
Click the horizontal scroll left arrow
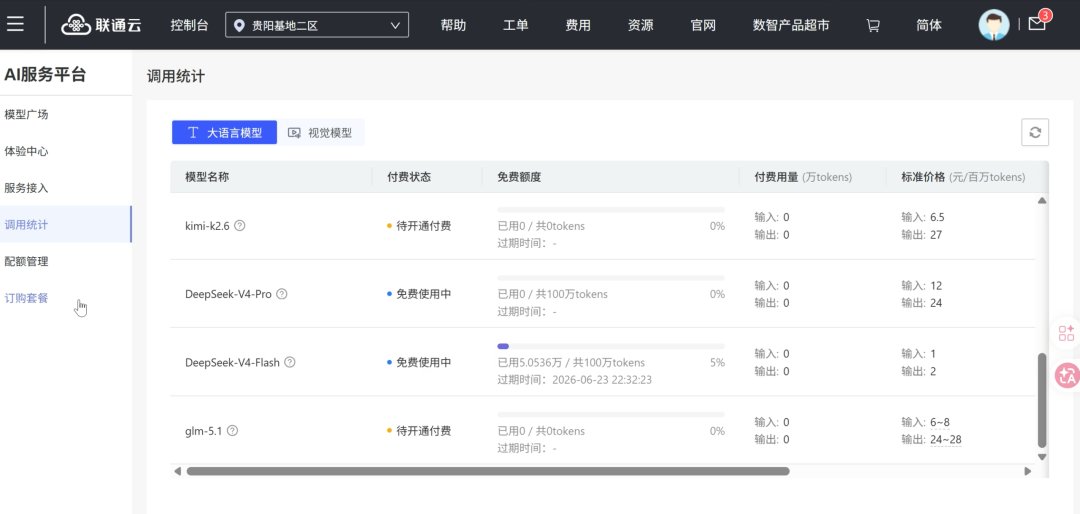tap(178, 471)
